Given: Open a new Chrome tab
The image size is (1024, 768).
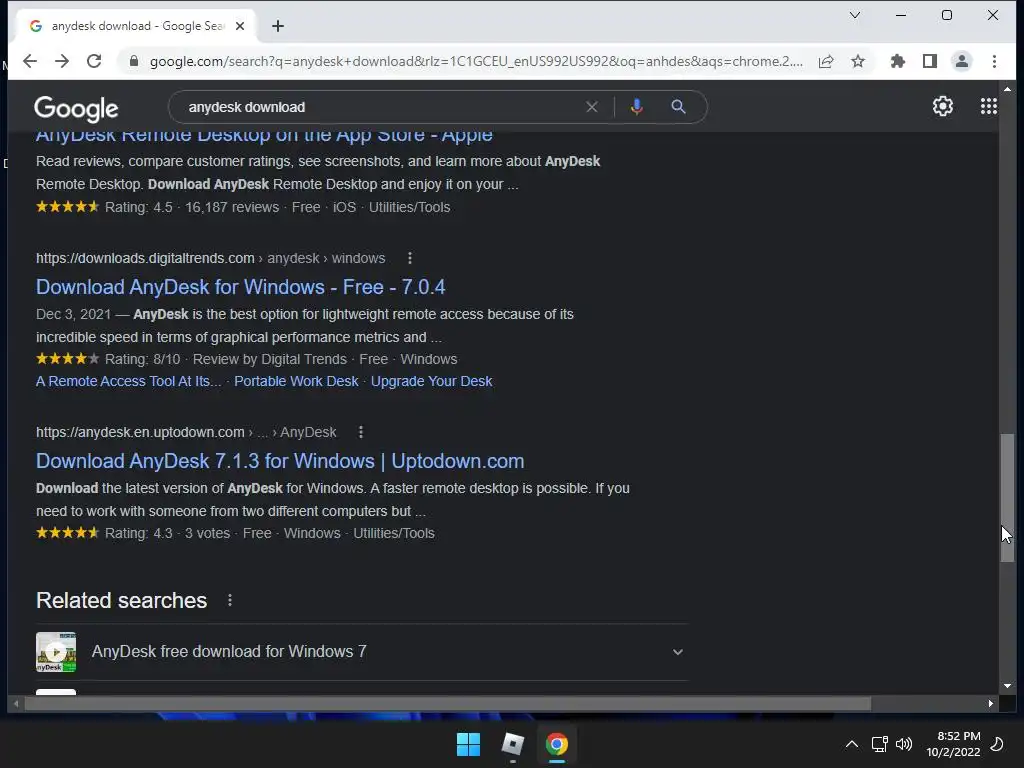Looking at the screenshot, I should 278,26.
